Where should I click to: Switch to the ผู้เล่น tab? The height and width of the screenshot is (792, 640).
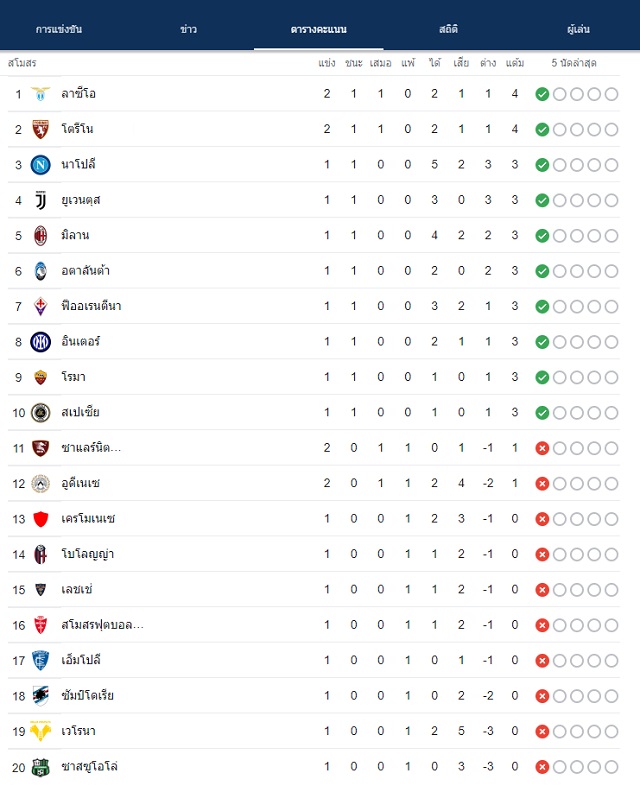578,29
